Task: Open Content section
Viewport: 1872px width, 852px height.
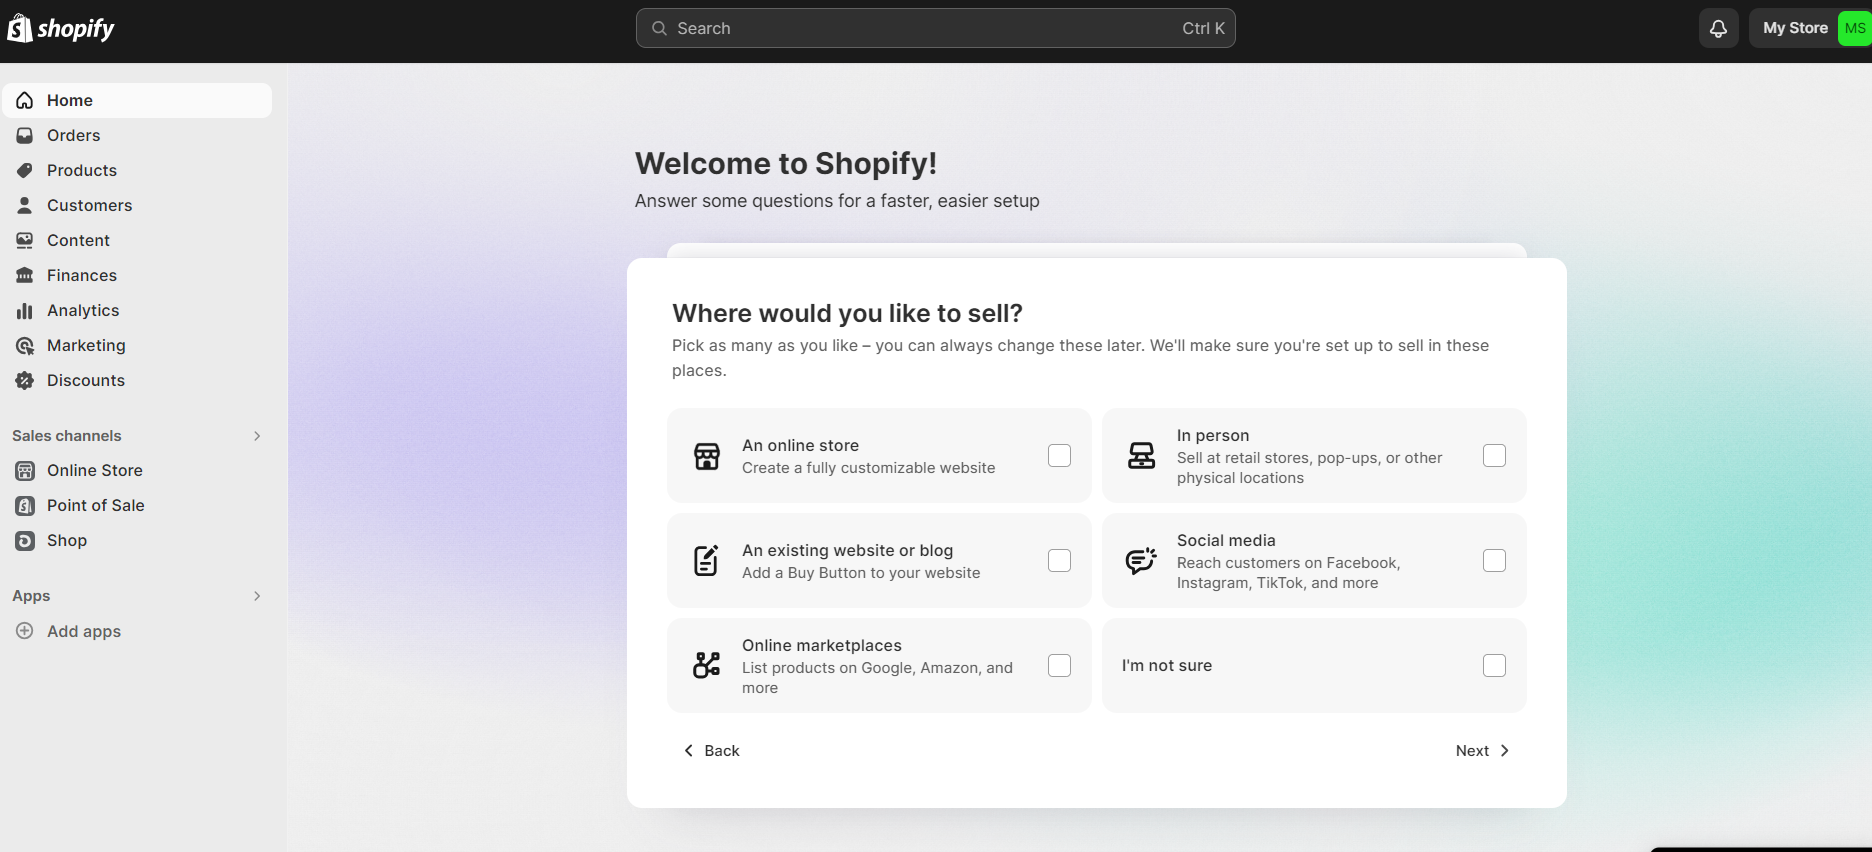Action: (137, 240)
